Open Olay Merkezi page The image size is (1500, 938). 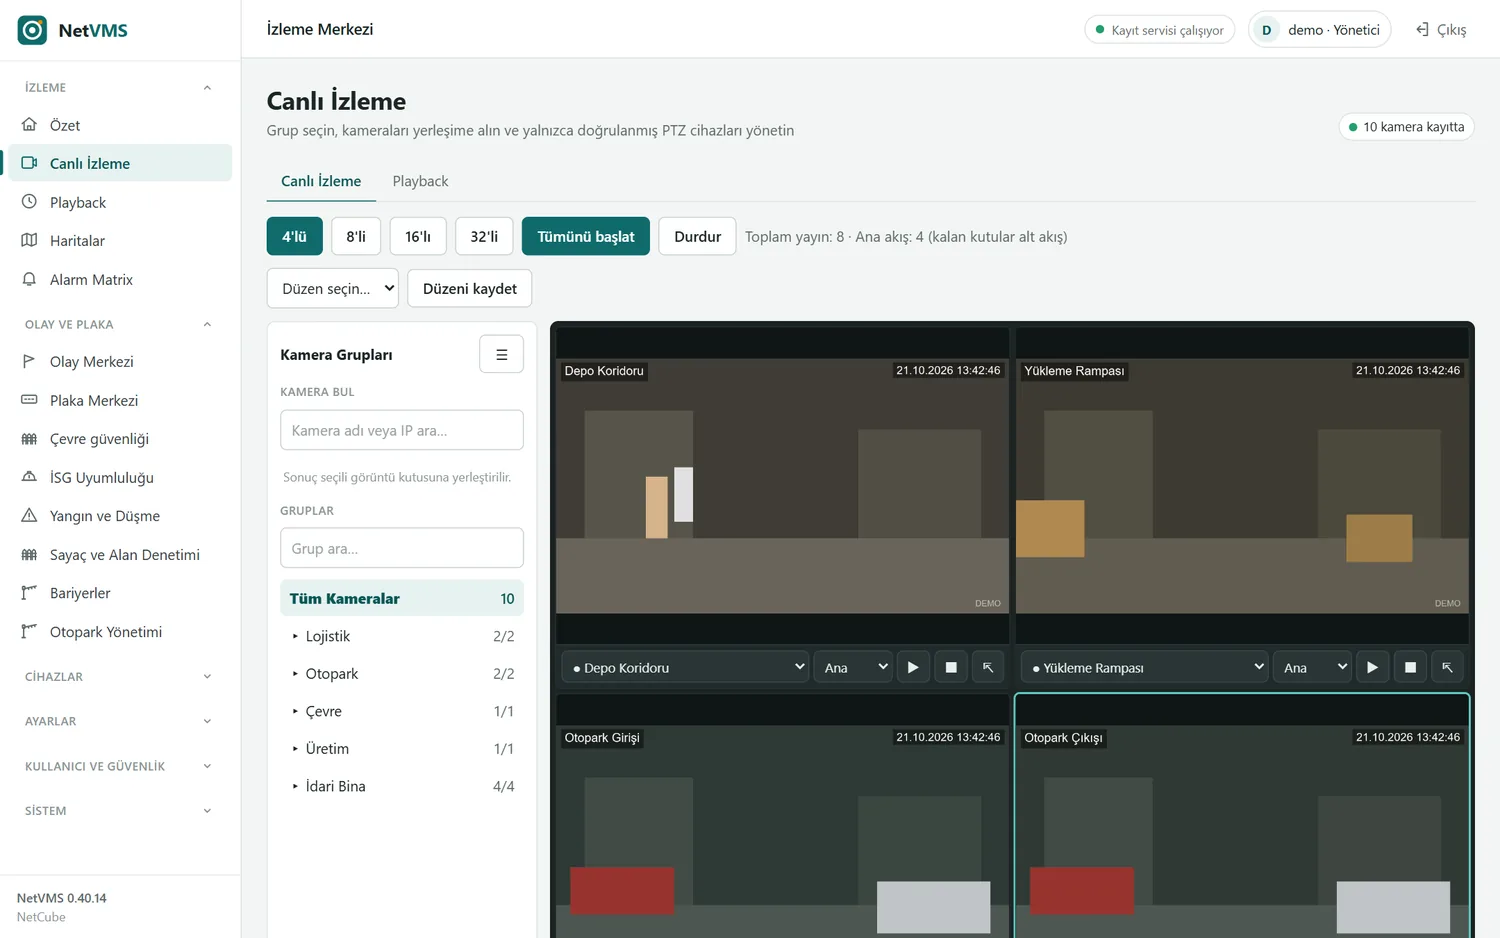120,362
